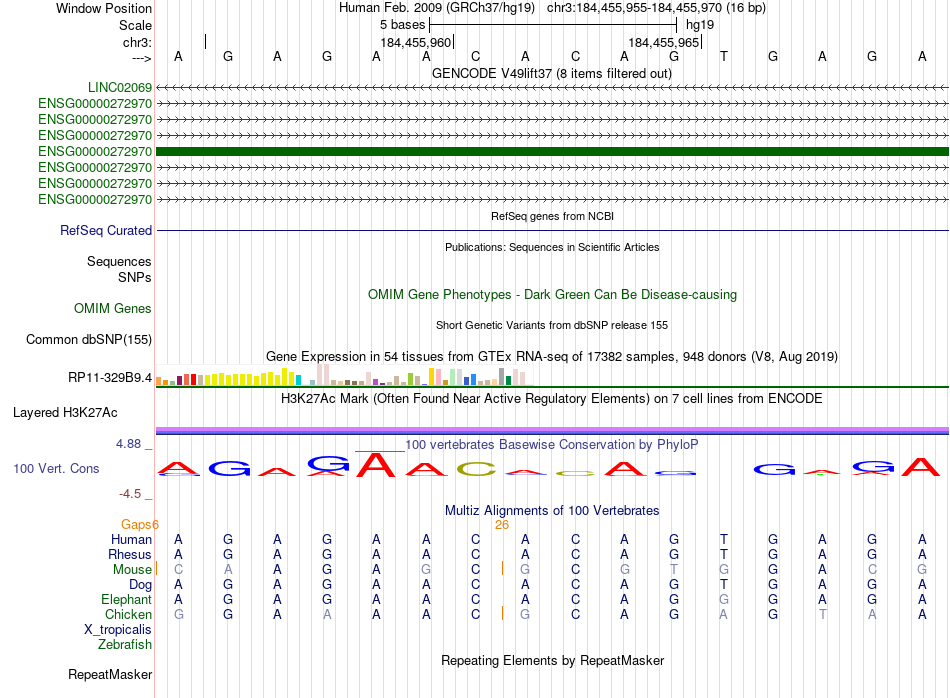Click the RefSeq Curated track label
The image size is (950, 698).
pos(106,230)
